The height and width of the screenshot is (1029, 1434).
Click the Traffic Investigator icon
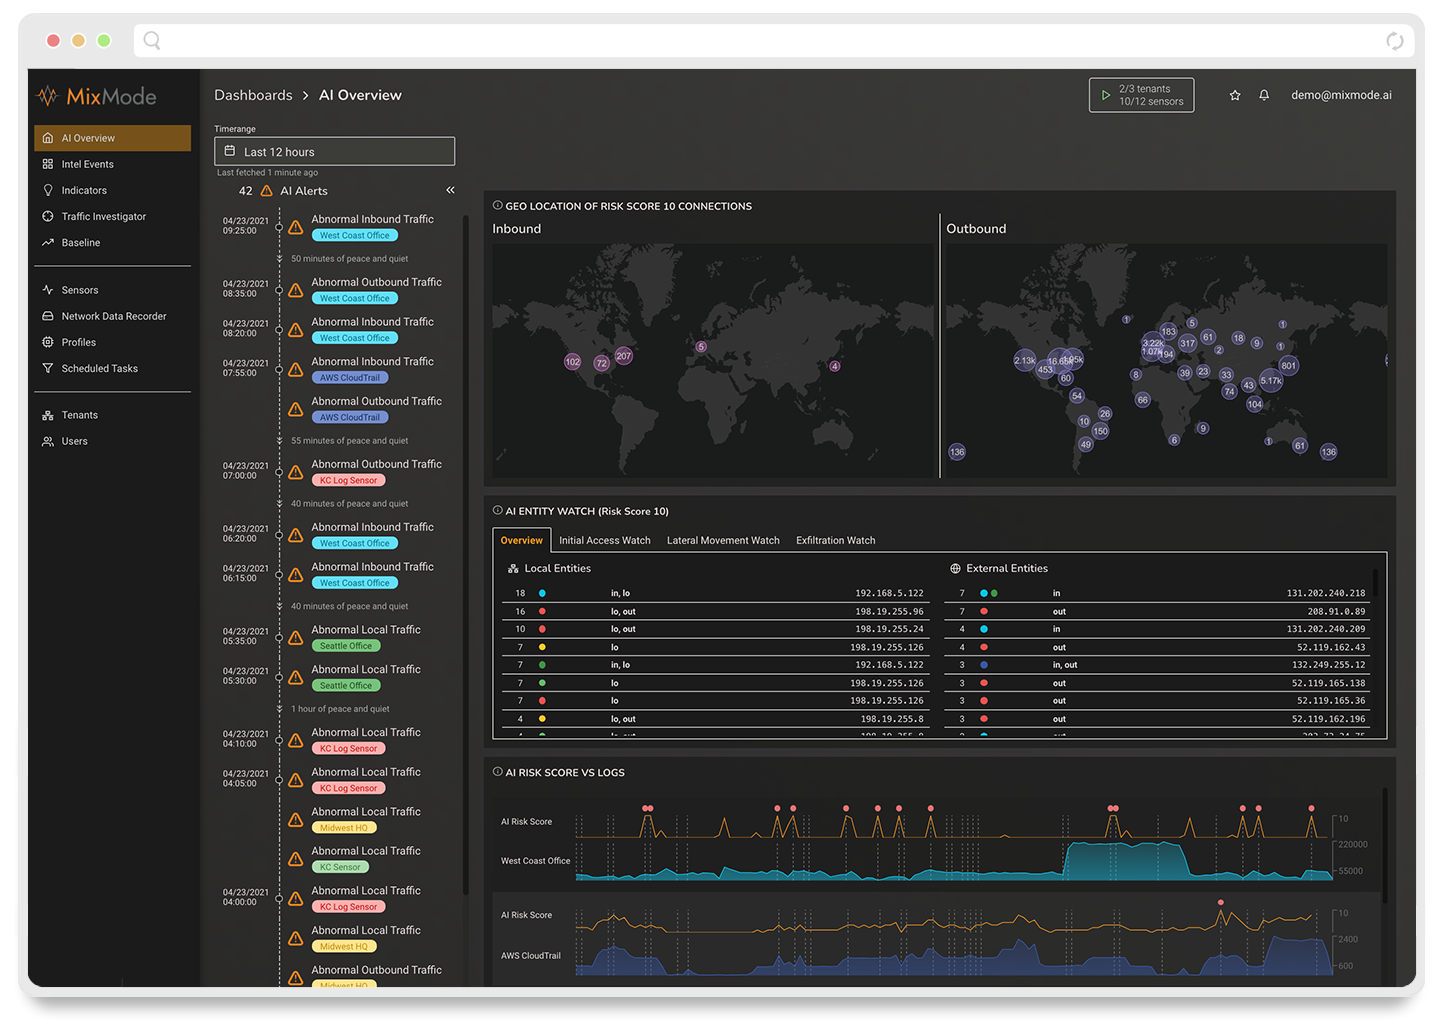48,216
